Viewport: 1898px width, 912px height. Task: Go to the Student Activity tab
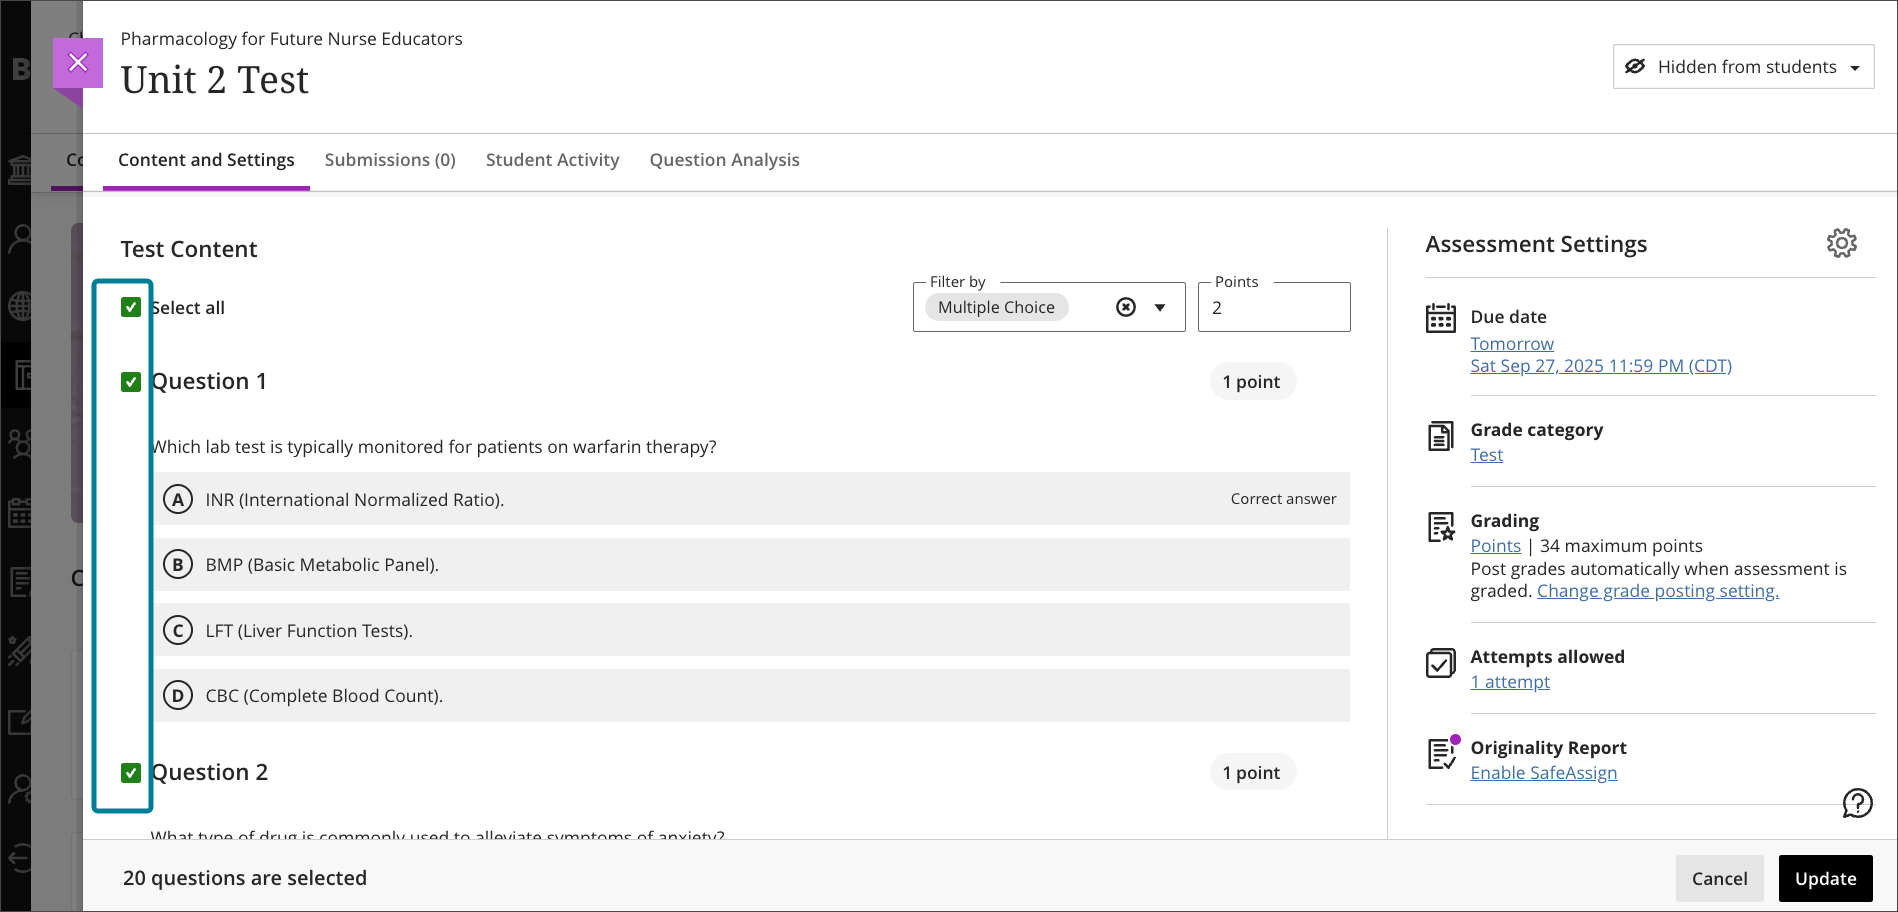pyautogui.click(x=552, y=160)
